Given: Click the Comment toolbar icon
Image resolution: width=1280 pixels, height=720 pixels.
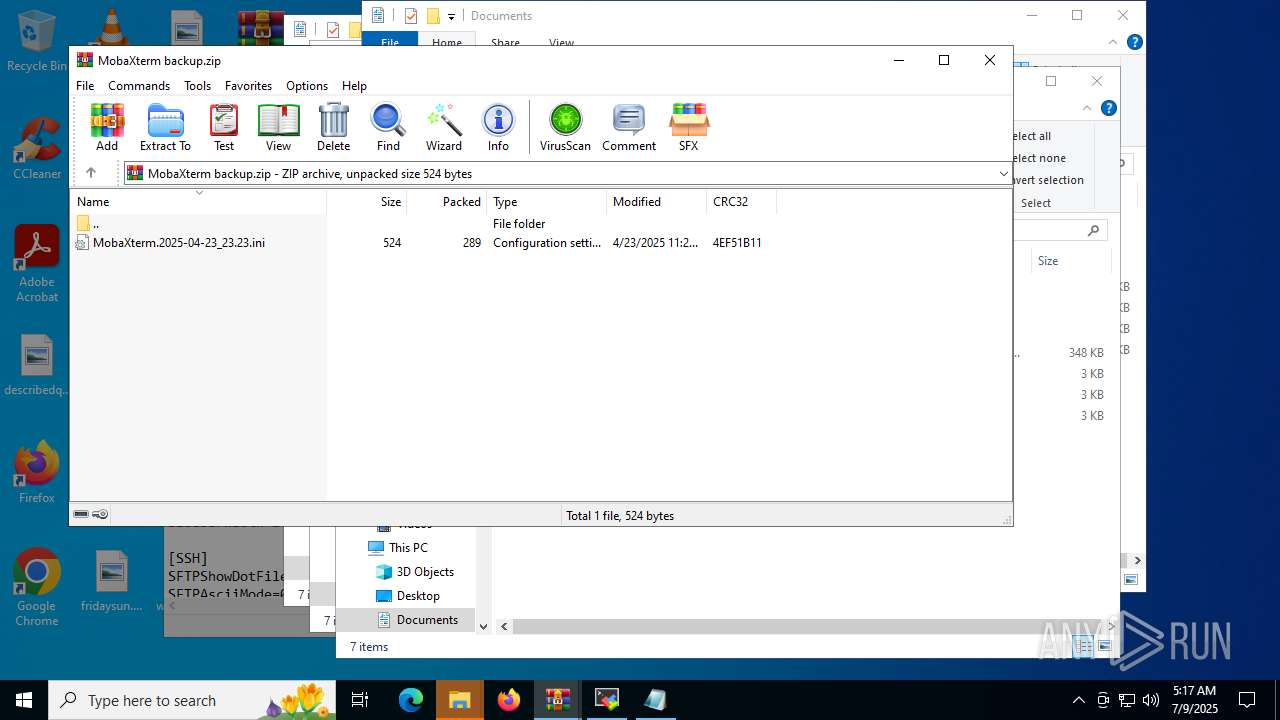Looking at the screenshot, I should [x=629, y=127].
